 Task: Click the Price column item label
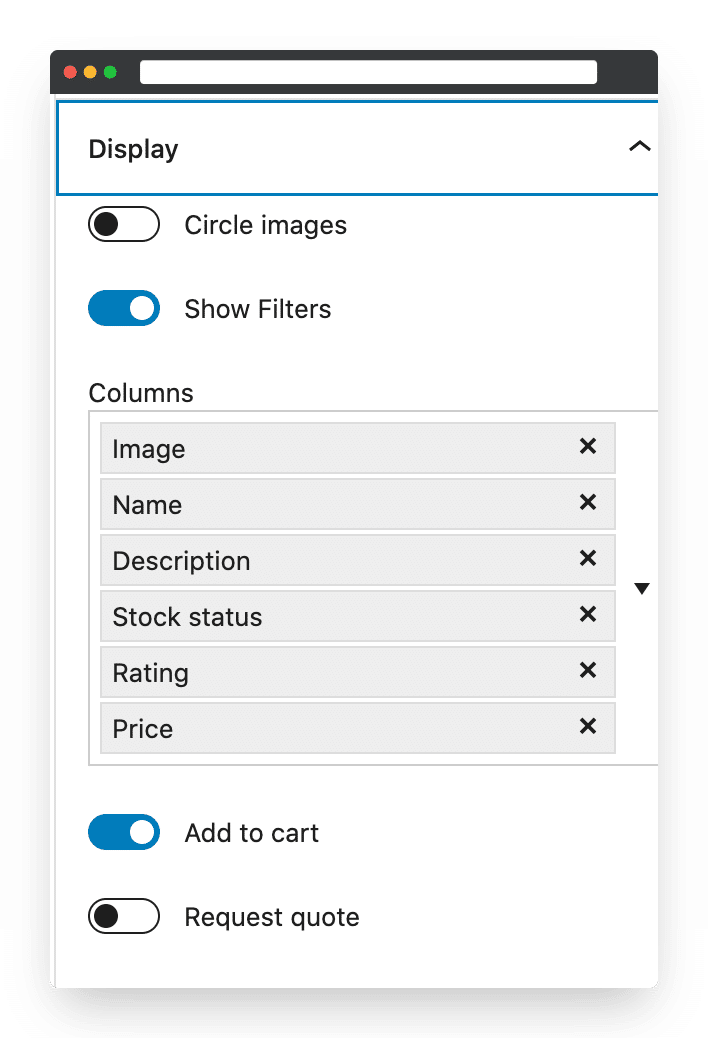(x=143, y=729)
